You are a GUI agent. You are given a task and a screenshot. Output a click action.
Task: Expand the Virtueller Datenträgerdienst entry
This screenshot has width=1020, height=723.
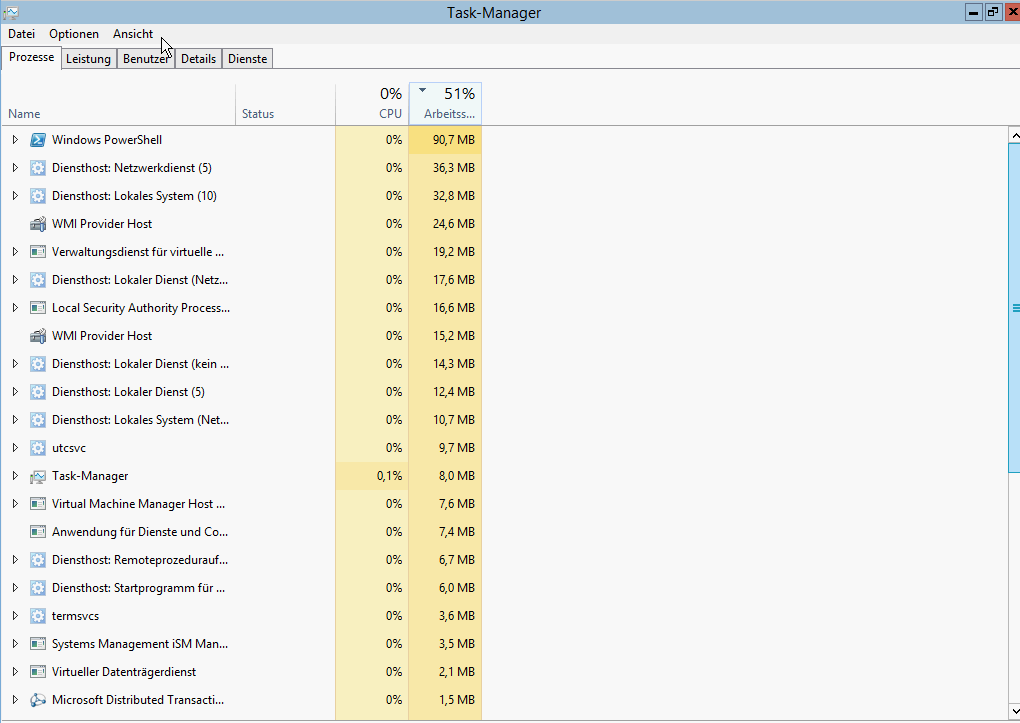[15, 671]
